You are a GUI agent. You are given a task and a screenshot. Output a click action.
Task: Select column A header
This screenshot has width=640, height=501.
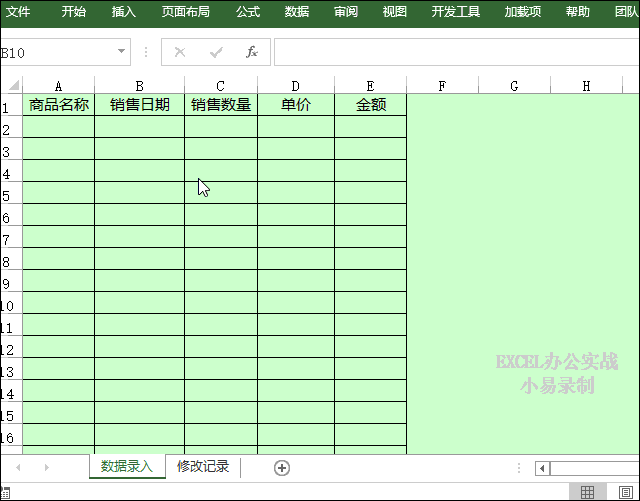tap(58, 86)
